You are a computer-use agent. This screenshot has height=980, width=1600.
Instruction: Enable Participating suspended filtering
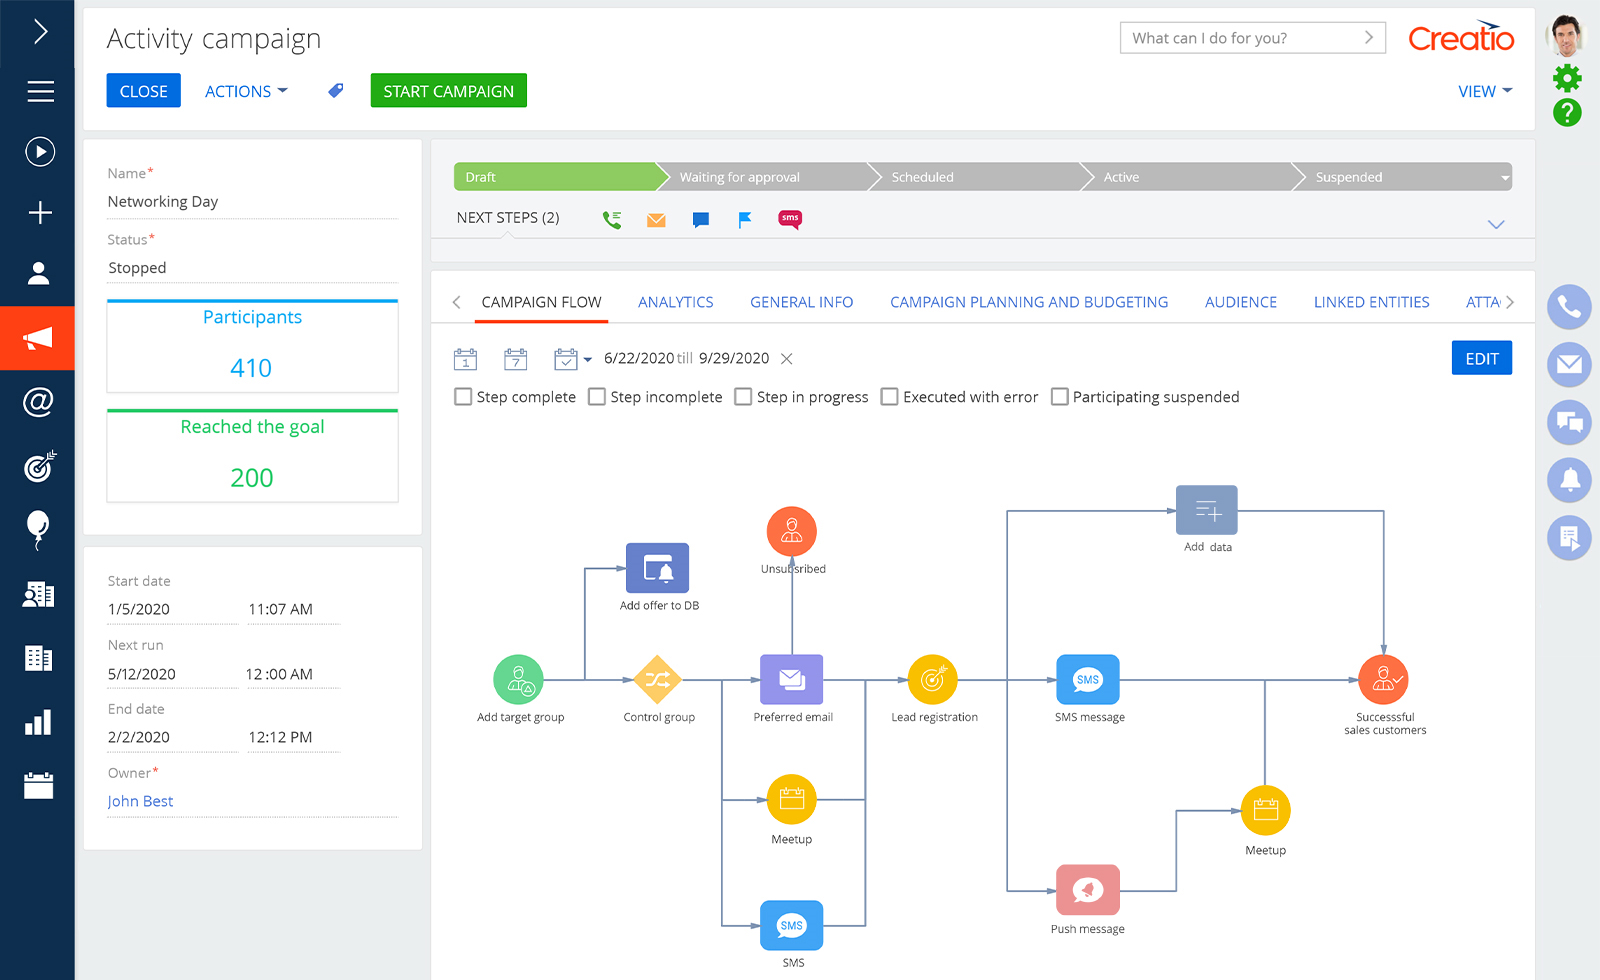point(1059,396)
